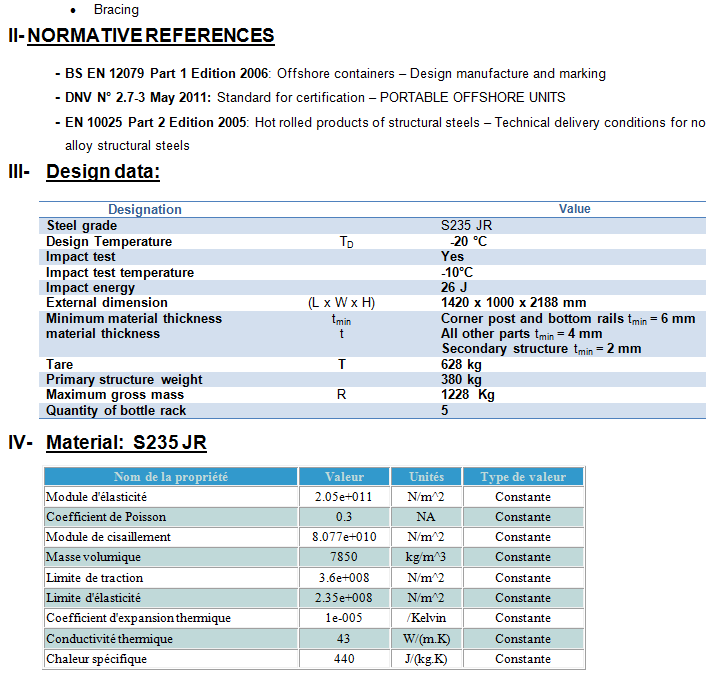
Task: Click the '380 kg' value
Action: 461,380
